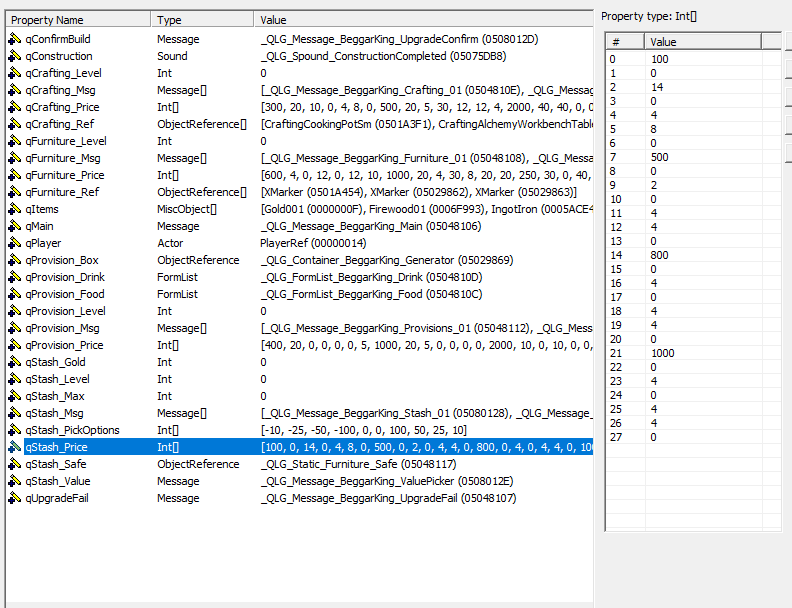Select the qStash_Value property name
This screenshot has height=608, width=792.
point(58,481)
